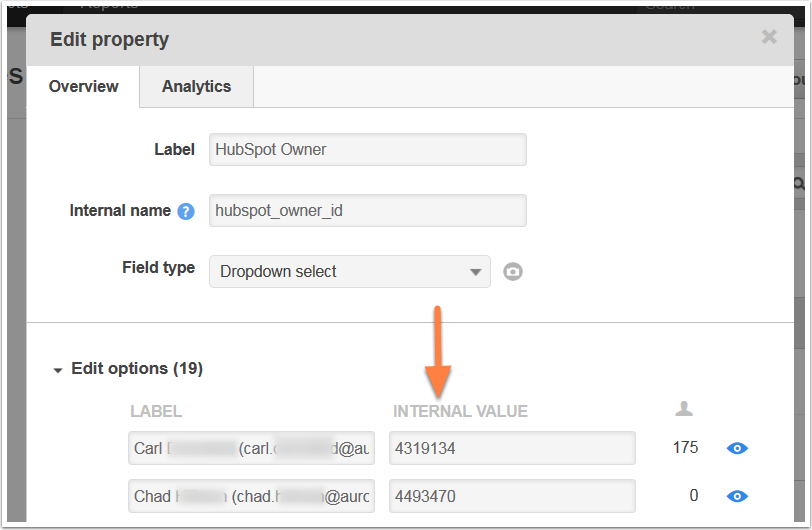Toggle visibility eye for Carl option
This screenshot has height=530, width=812.
click(x=737, y=448)
